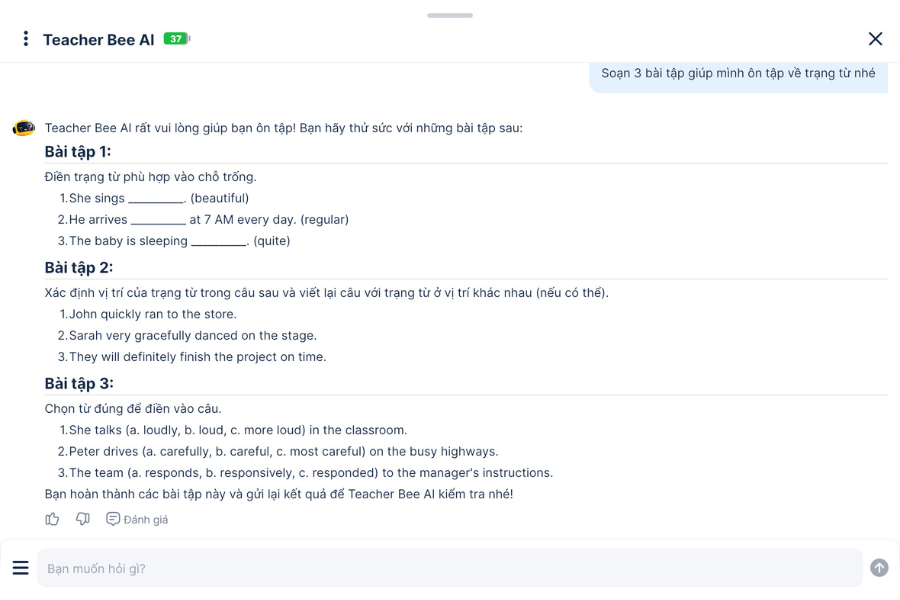Image resolution: width=900 pixels, height=600 pixels.
Task: Click the Đánh giá feedback icon
Action: (113, 519)
